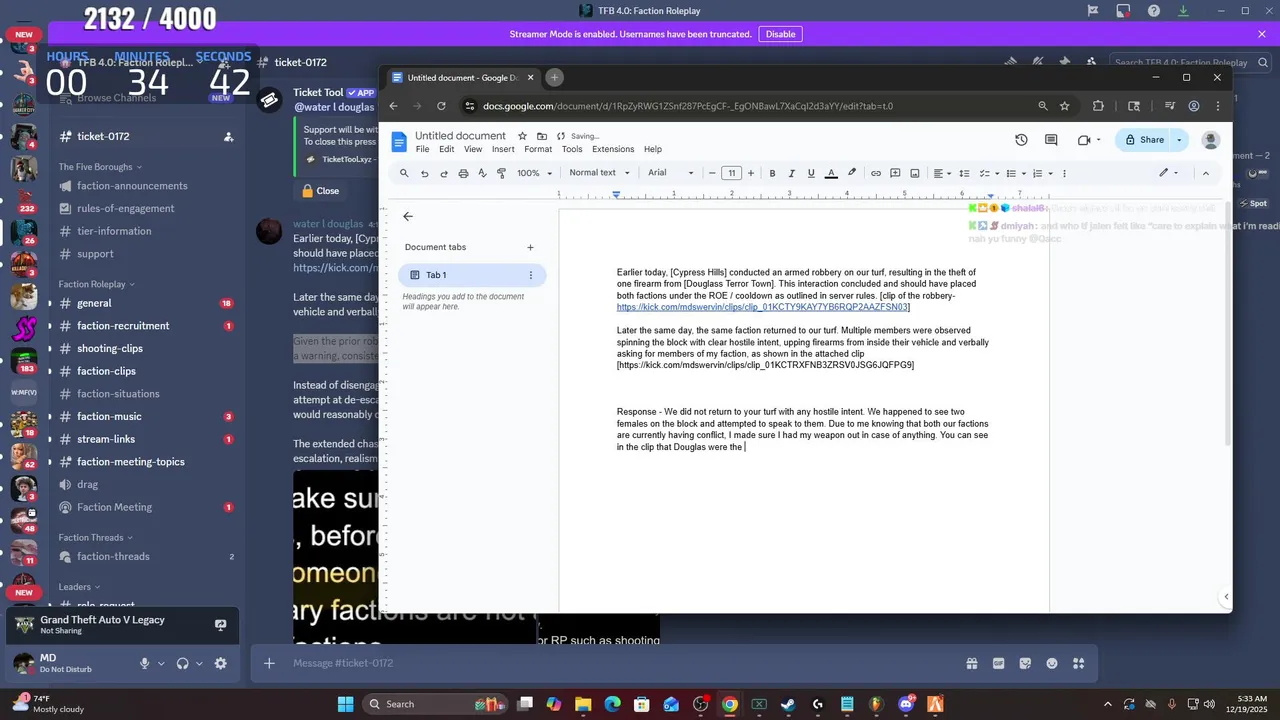Star the Untitled document
This screenshot has width=1280, height=720.
522,136
